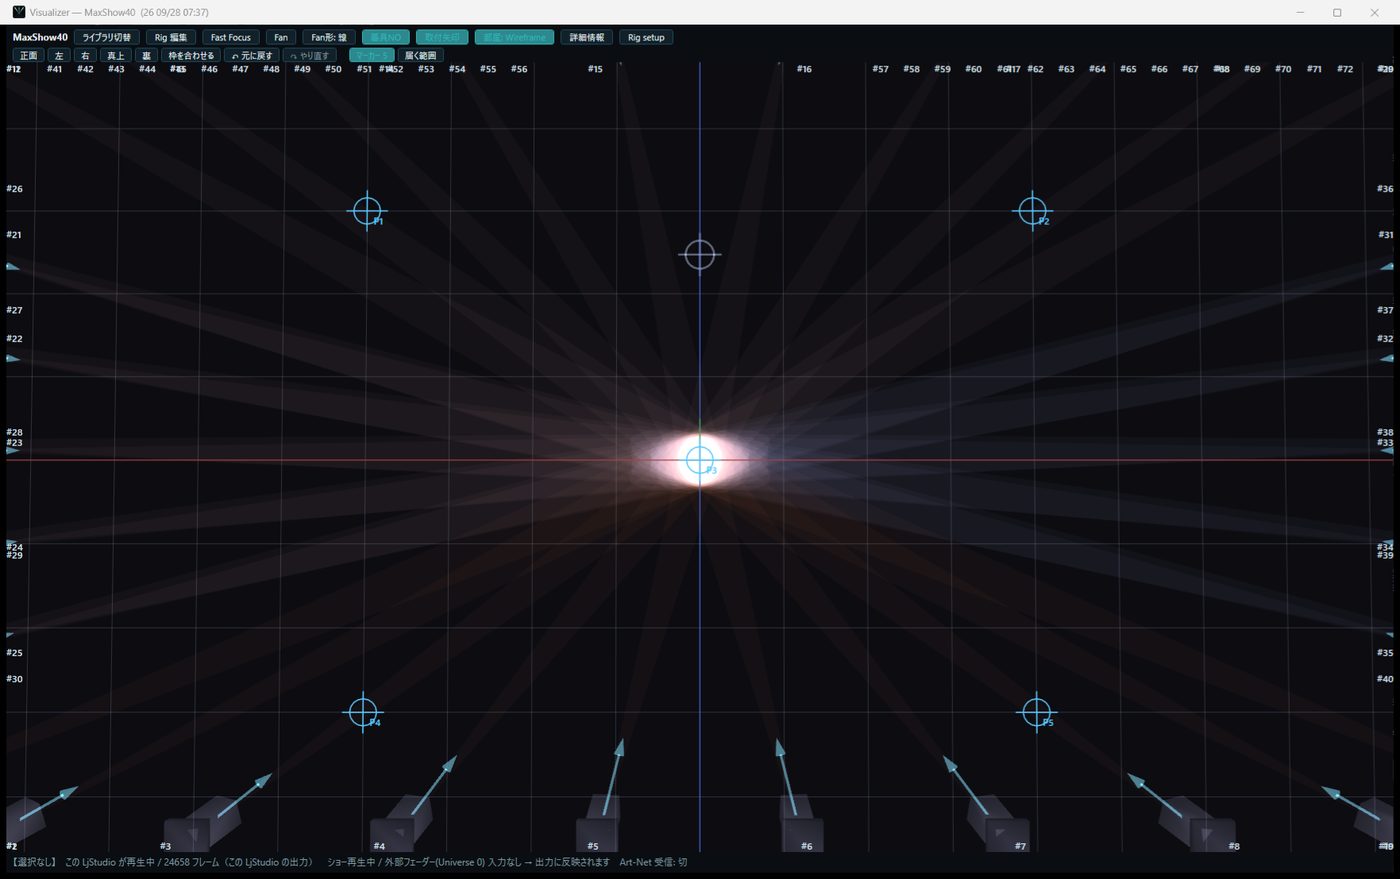Image resolution: width=1400 pixels, height=879 pixels.
Task: Switch to the 右 right view
Action: click(x=85, y=55)
